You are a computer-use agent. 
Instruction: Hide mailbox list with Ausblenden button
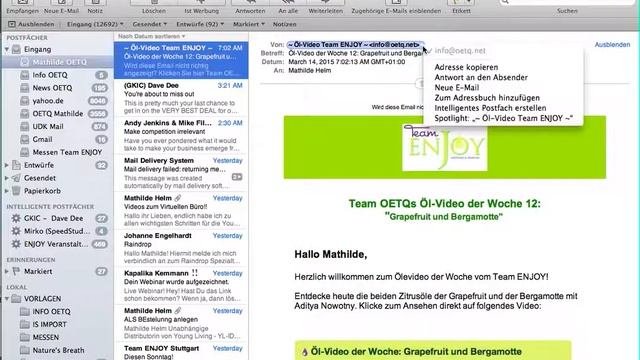pyautogui.click(x=31, y=24)
